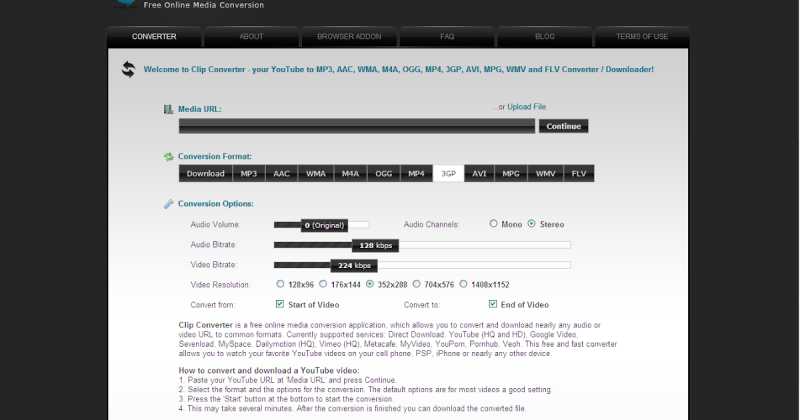Uncheck the Start of Video checkbox
The width and height of the screenshot is (800, 420).
[x=280, y=304]
